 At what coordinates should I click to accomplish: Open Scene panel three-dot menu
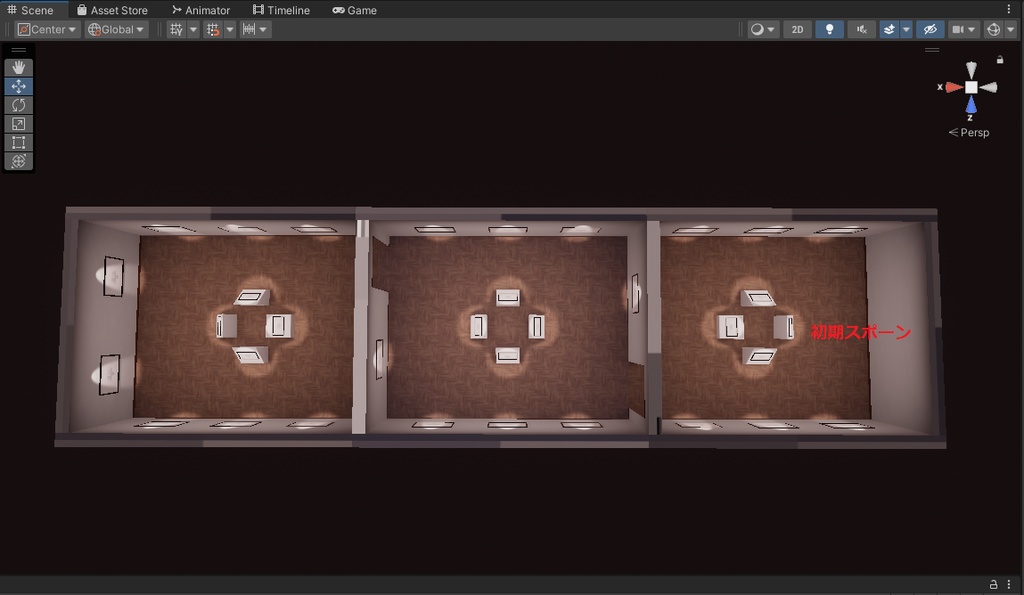[x=1009, y=9]
